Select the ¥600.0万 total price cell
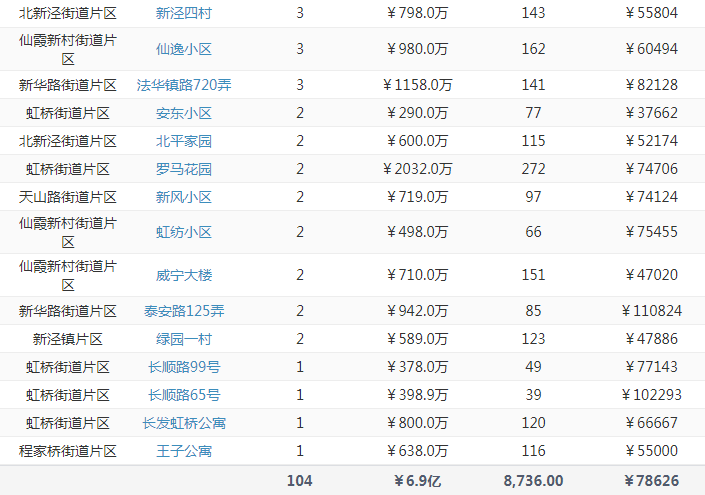Viewport: 705px width, 495px height. point(417,141)
